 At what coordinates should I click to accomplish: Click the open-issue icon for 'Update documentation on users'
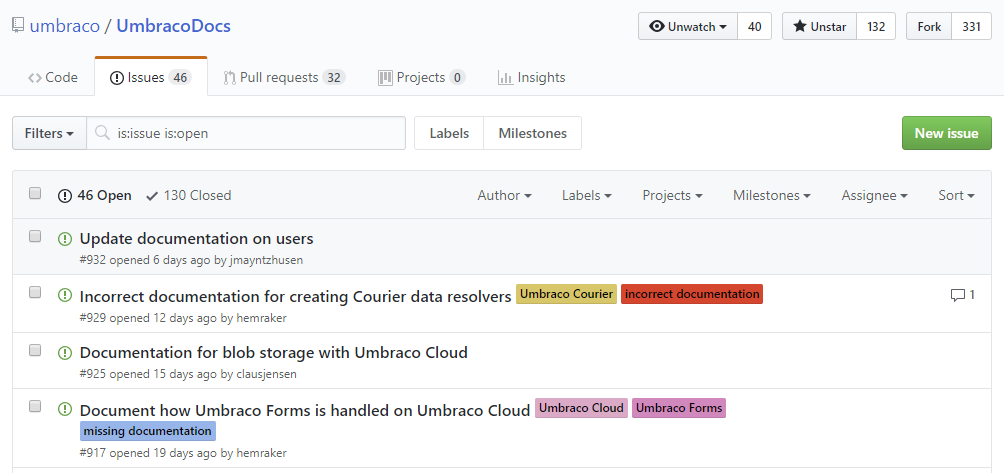(x=65, y=239)
